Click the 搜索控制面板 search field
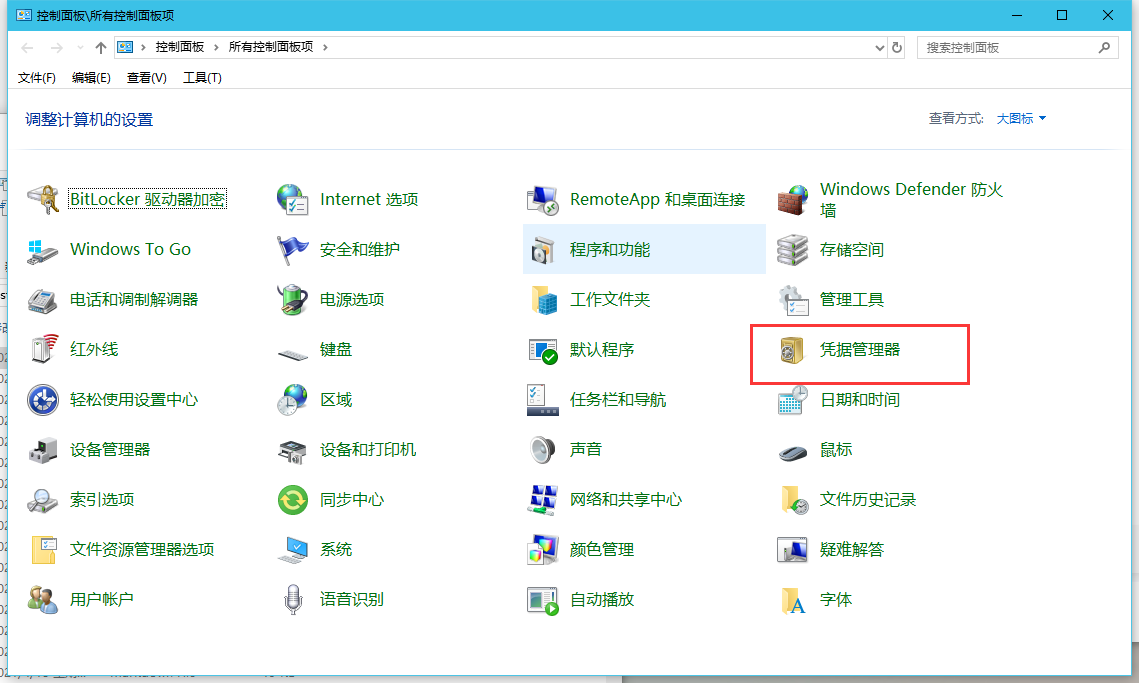This screenshot has width=1139, height=683. pyautogui.click(x=1008, y=47)
